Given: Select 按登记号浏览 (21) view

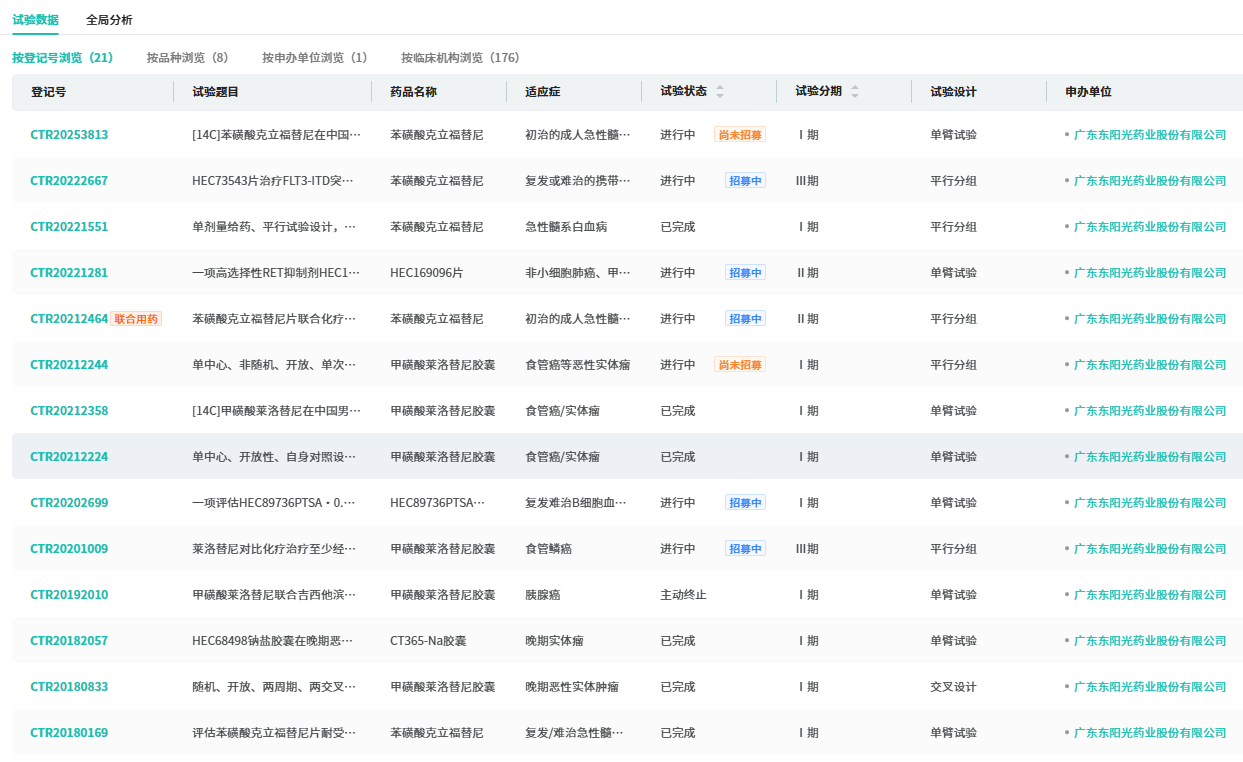Looking at the screenshot, I should coord(63,58).
